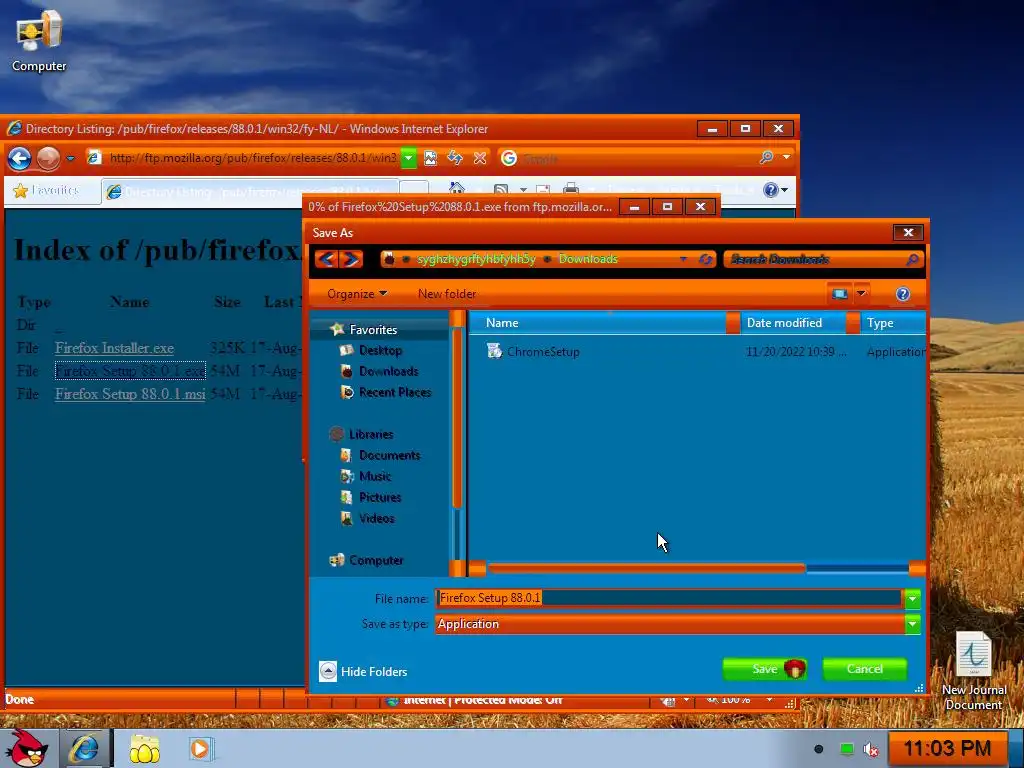Open the IE search provider dropdown
Image resolution: width=1024 pixels, height=768 pixels.
point(786,157)
